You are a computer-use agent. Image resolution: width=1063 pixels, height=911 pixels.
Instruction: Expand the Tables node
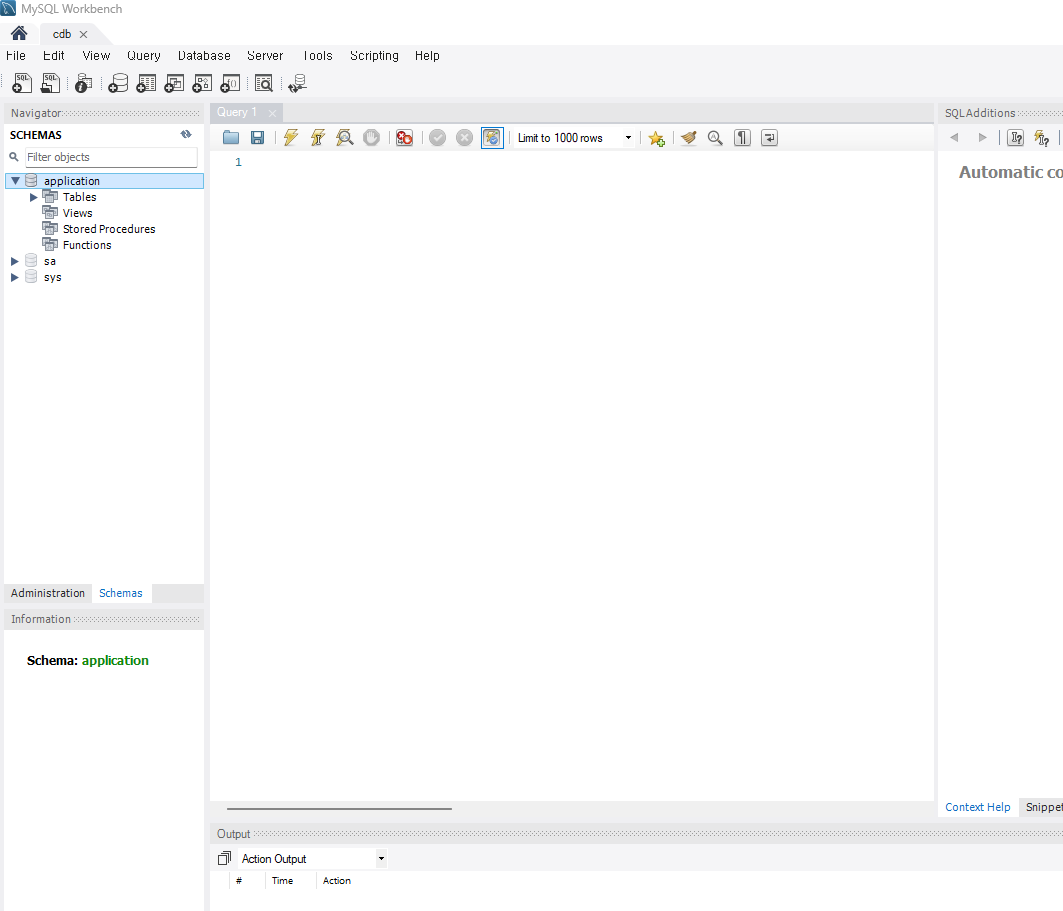click(x=33, y=197)
